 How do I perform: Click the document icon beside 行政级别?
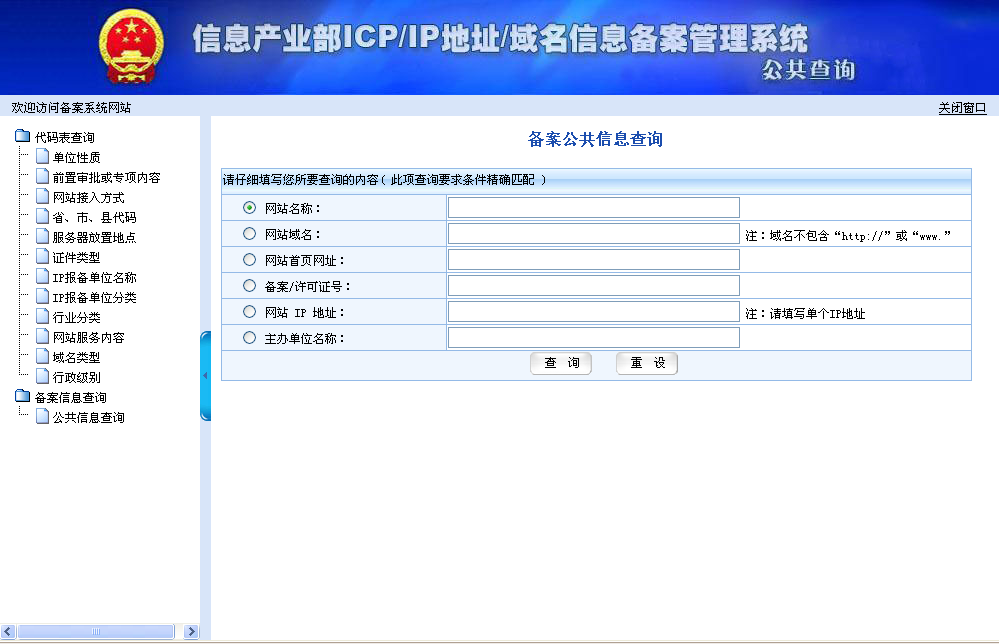pyautogui.click(x=43, y=377)
